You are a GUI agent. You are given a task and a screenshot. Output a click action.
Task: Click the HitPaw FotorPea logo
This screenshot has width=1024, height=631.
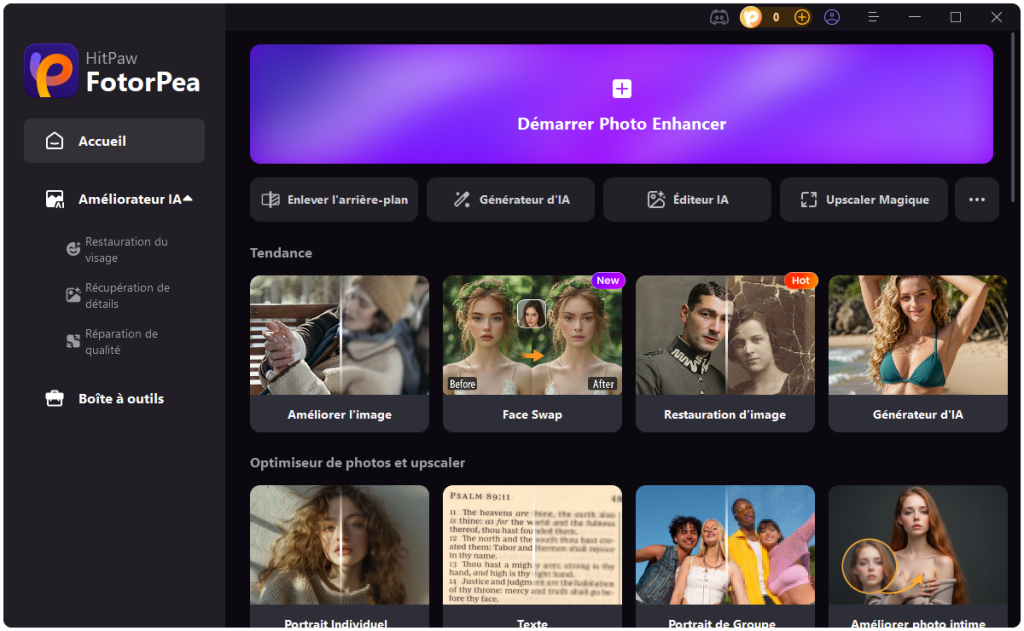point(113,70)
